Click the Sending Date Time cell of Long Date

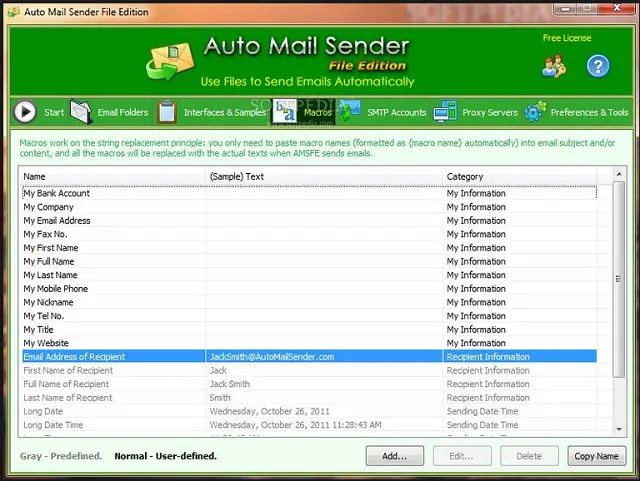click(520, 411)
